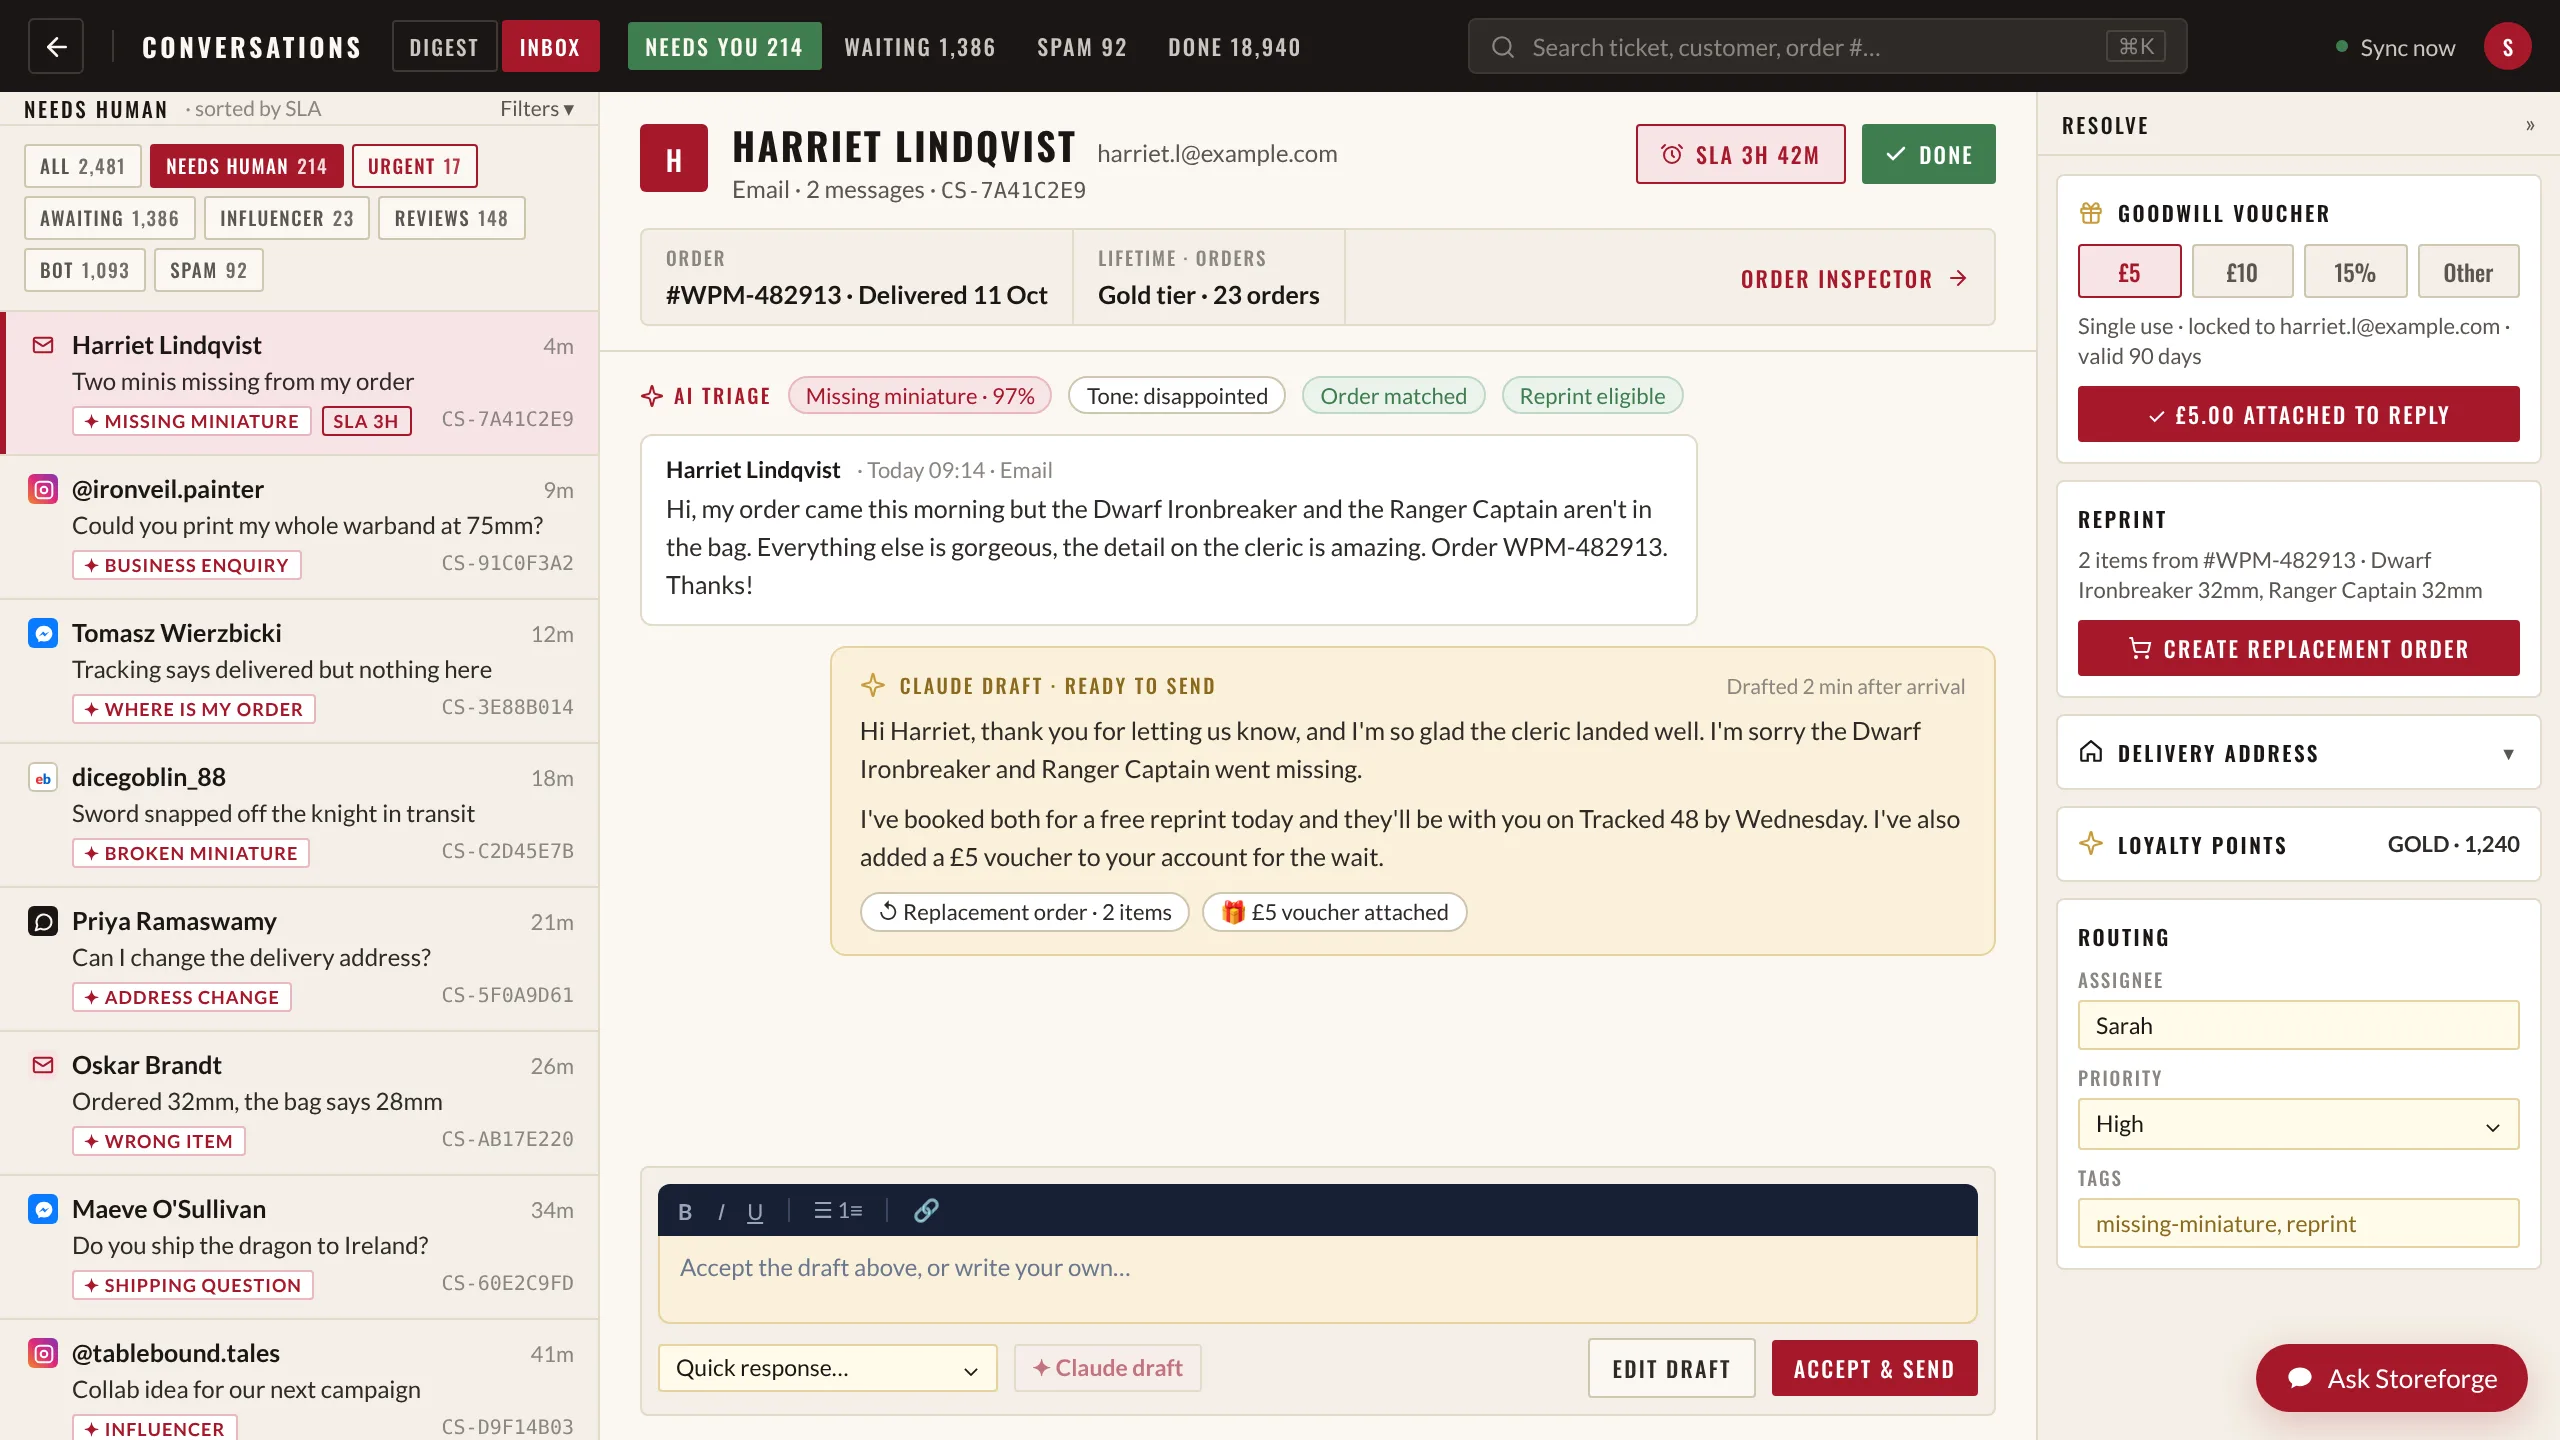
Task: Mark the ticket as Done
Action: tap(1928, 154)
